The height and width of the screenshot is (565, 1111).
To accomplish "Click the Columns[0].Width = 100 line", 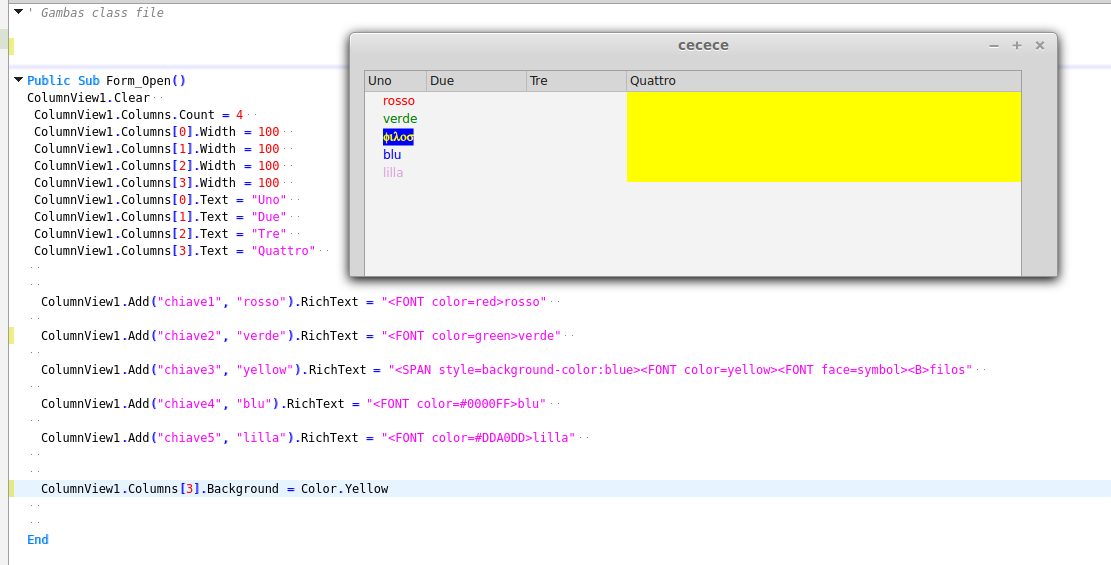I will (157, 132).
